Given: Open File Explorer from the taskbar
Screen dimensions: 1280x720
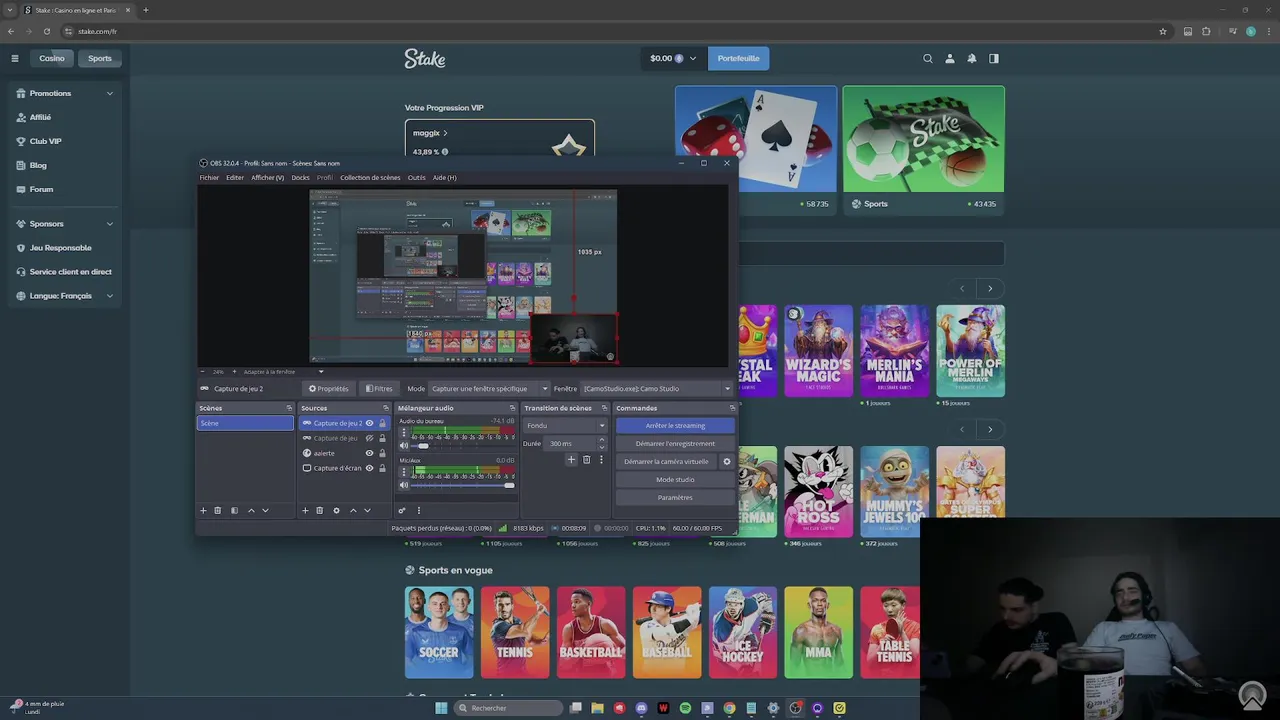Looking at the screenshot, I should click(597, 708).
